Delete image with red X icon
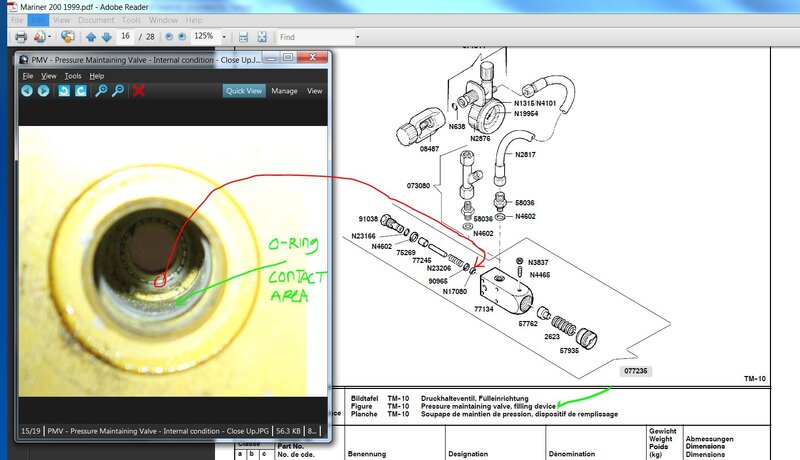The width and height of the screenshot is (800, 460). pyautogui.click(x=139, y=91)
